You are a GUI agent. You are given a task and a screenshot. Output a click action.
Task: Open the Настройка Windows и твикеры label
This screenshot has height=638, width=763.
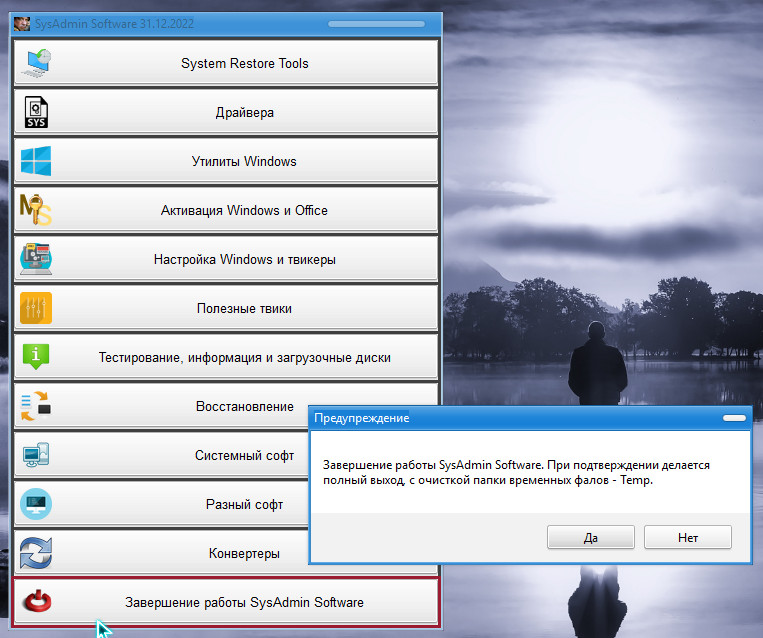244,259
